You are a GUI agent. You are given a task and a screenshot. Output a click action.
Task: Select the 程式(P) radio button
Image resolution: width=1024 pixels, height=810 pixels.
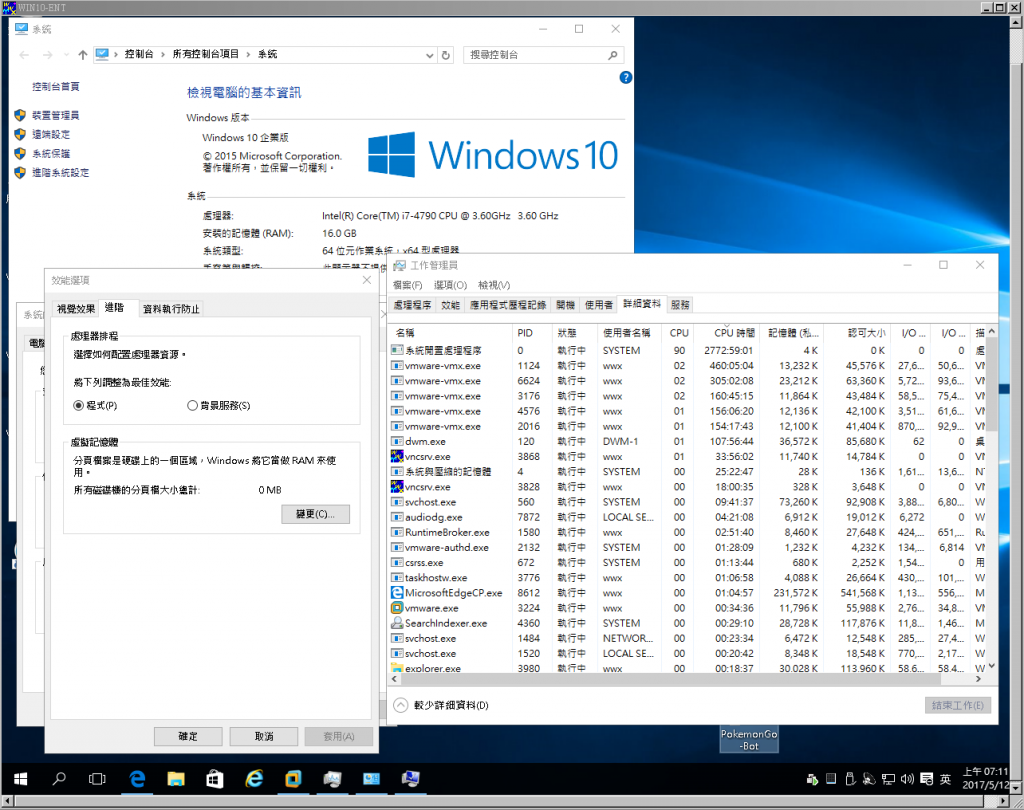click(78, 406)
